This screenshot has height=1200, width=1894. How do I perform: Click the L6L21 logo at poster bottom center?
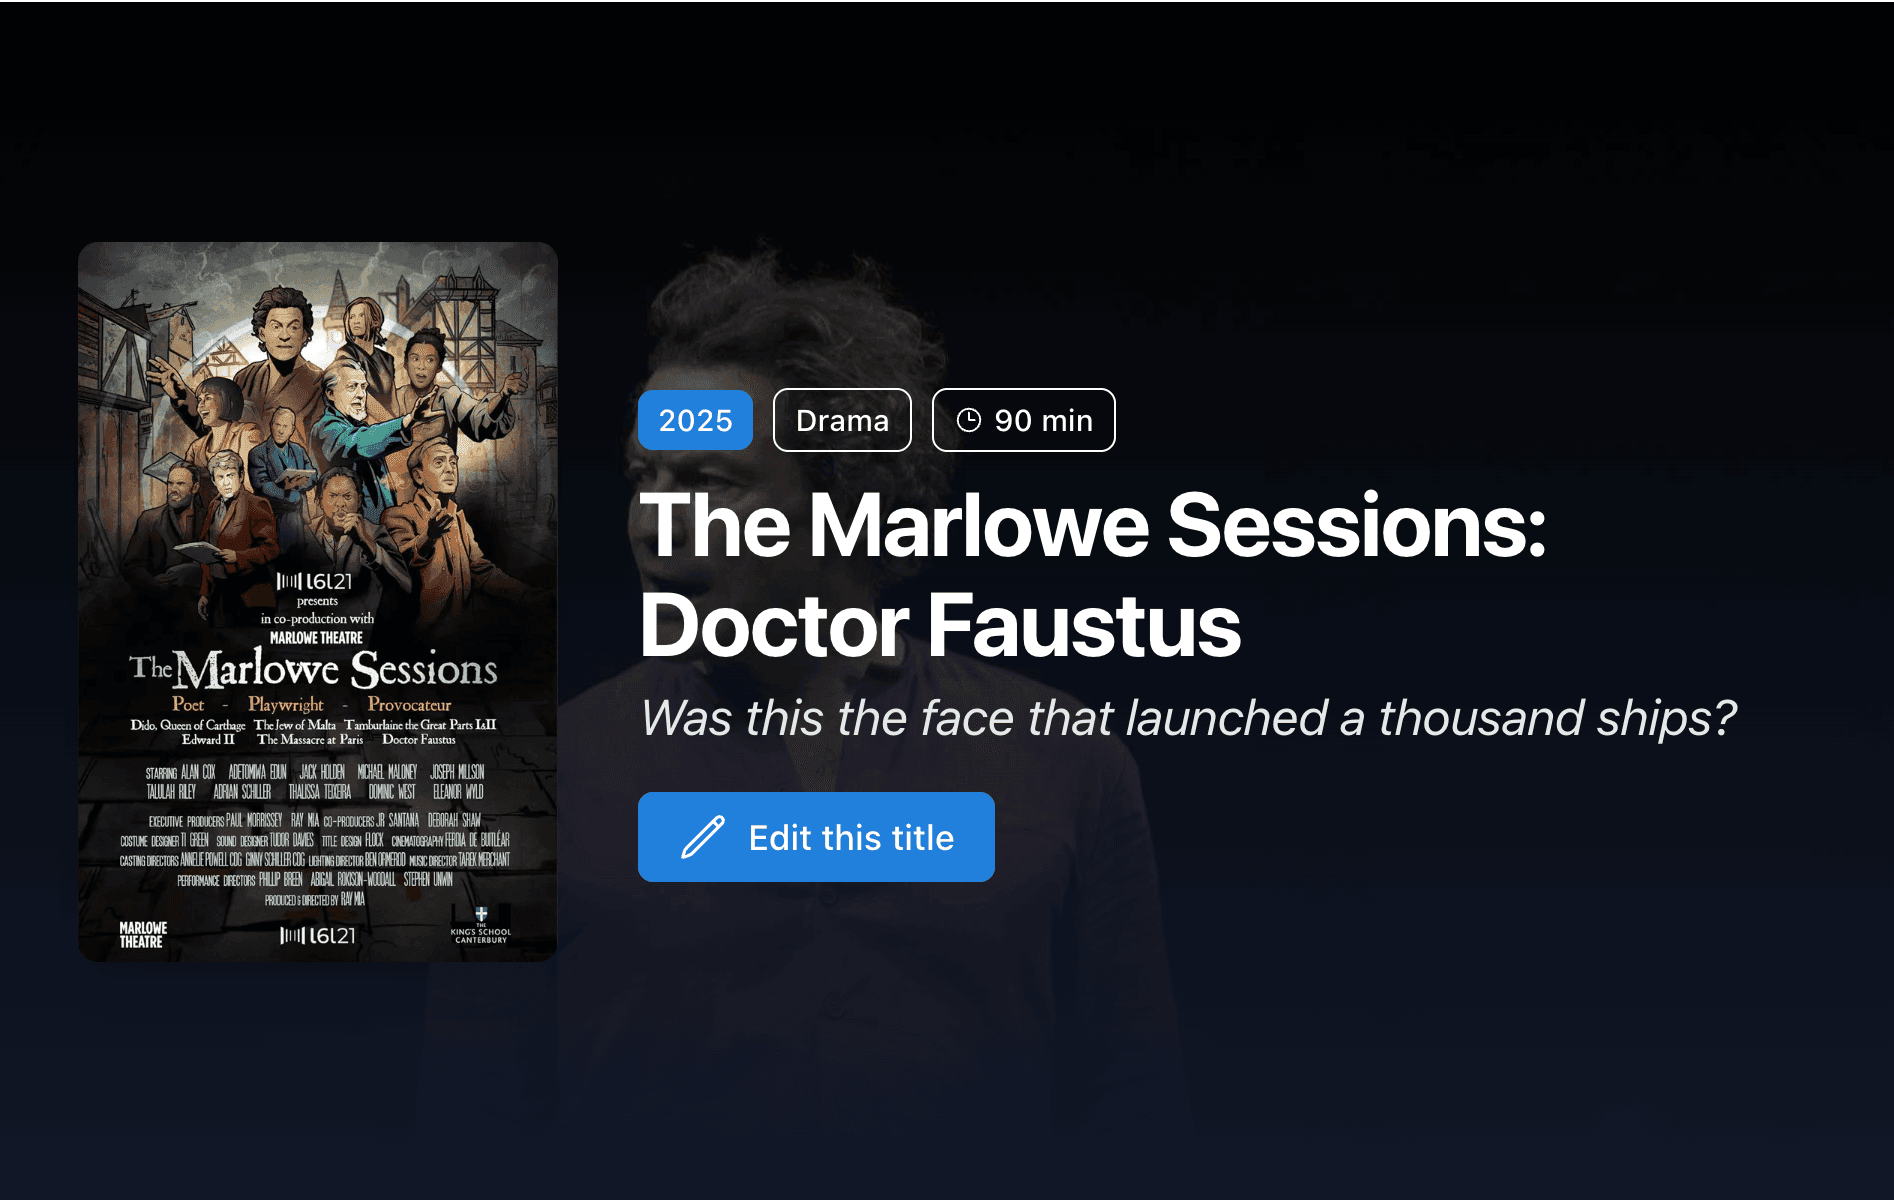click(x=317, y=935)
